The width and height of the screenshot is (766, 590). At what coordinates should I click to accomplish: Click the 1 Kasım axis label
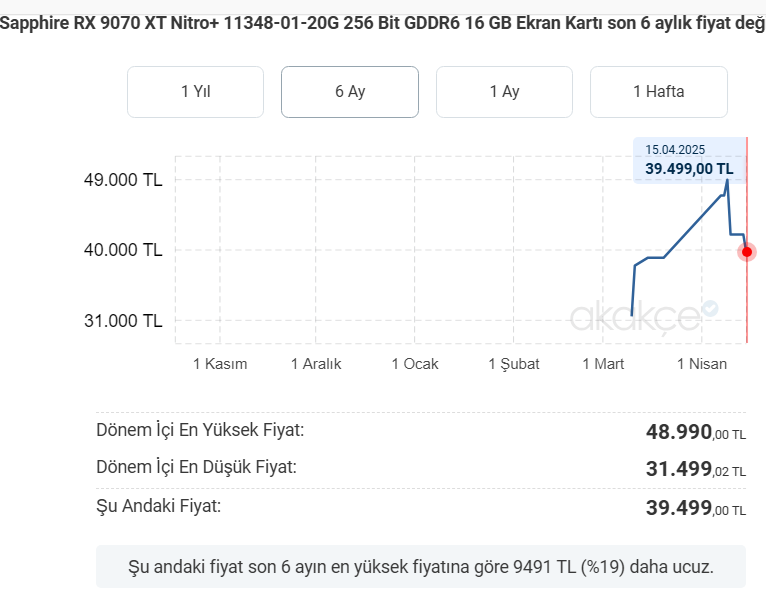(x=220, y=364)
